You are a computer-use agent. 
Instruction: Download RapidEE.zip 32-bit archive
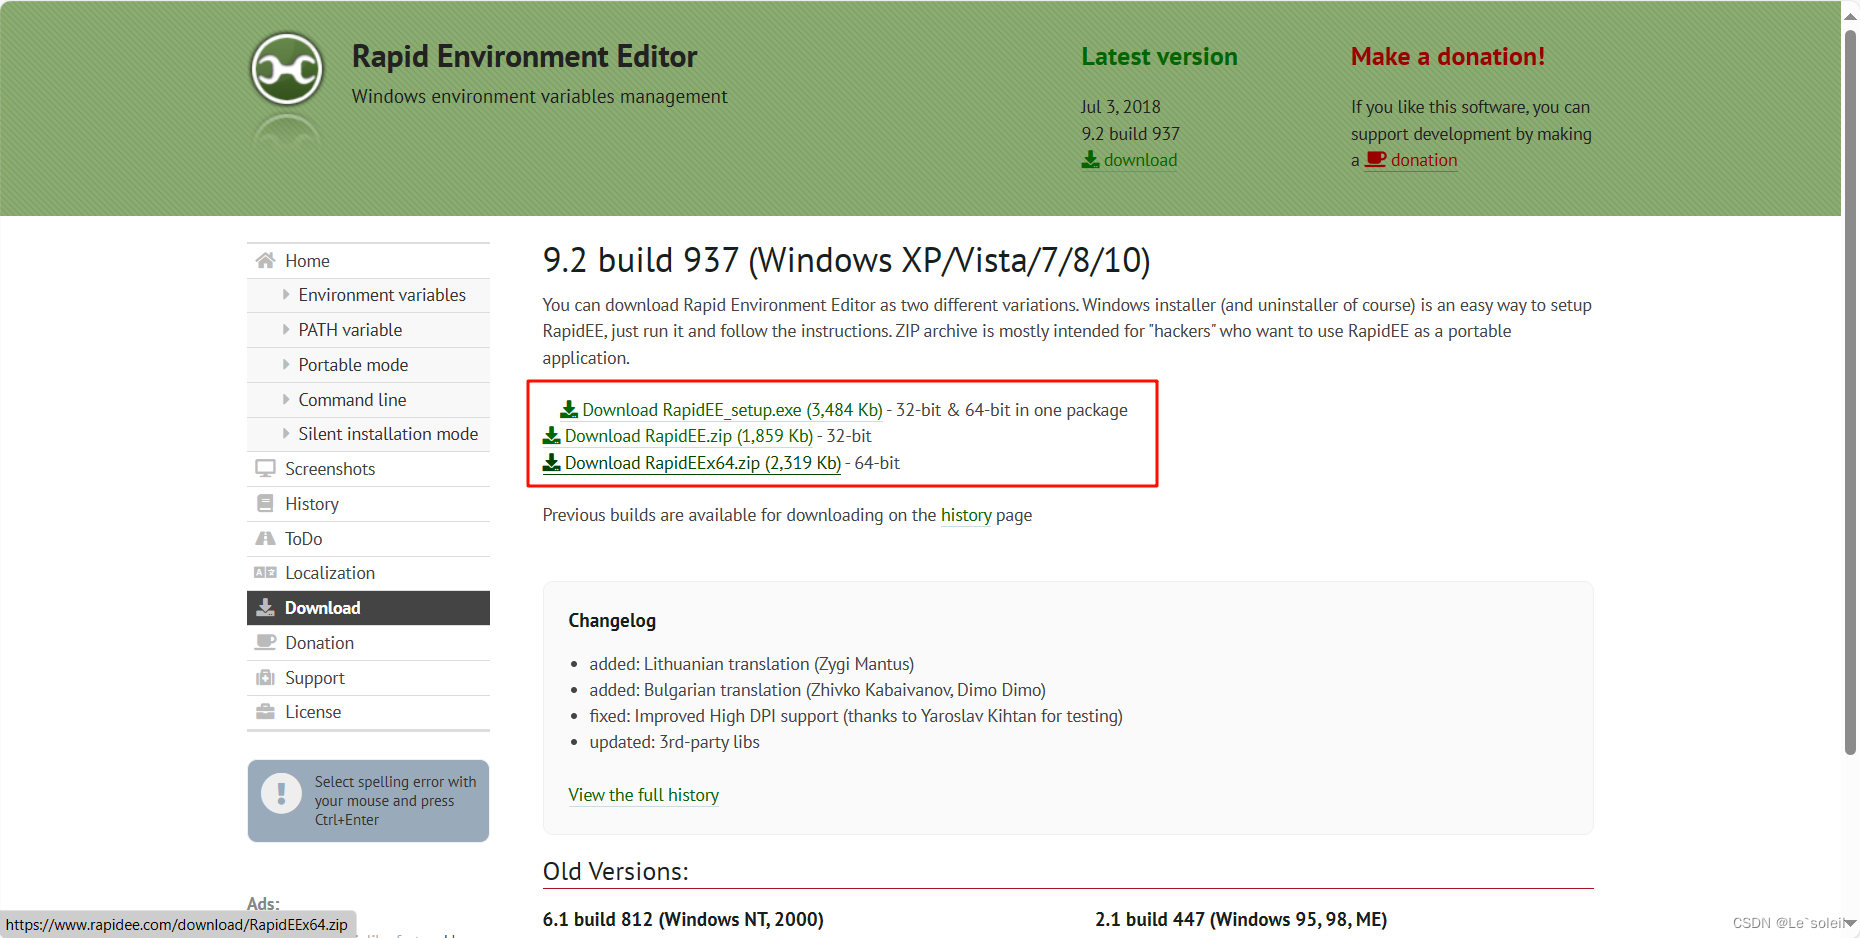pos(689,436)
